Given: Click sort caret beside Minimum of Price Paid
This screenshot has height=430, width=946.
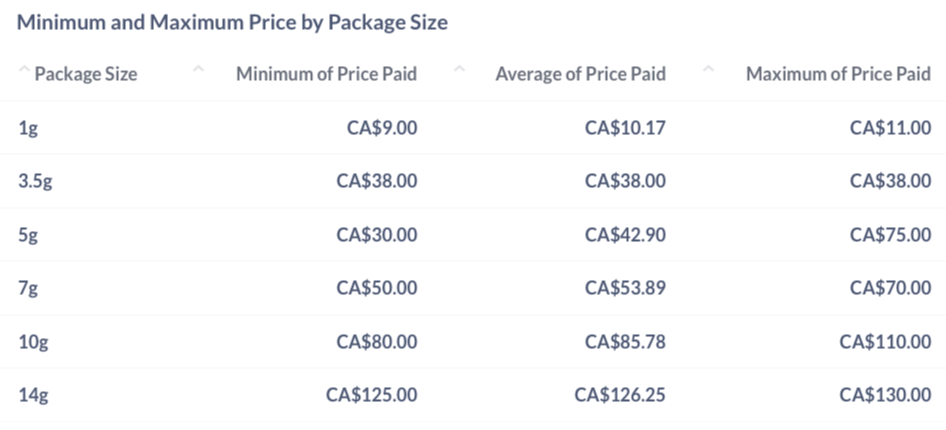Looking at the screenshot, I should [x=198, y=70].
